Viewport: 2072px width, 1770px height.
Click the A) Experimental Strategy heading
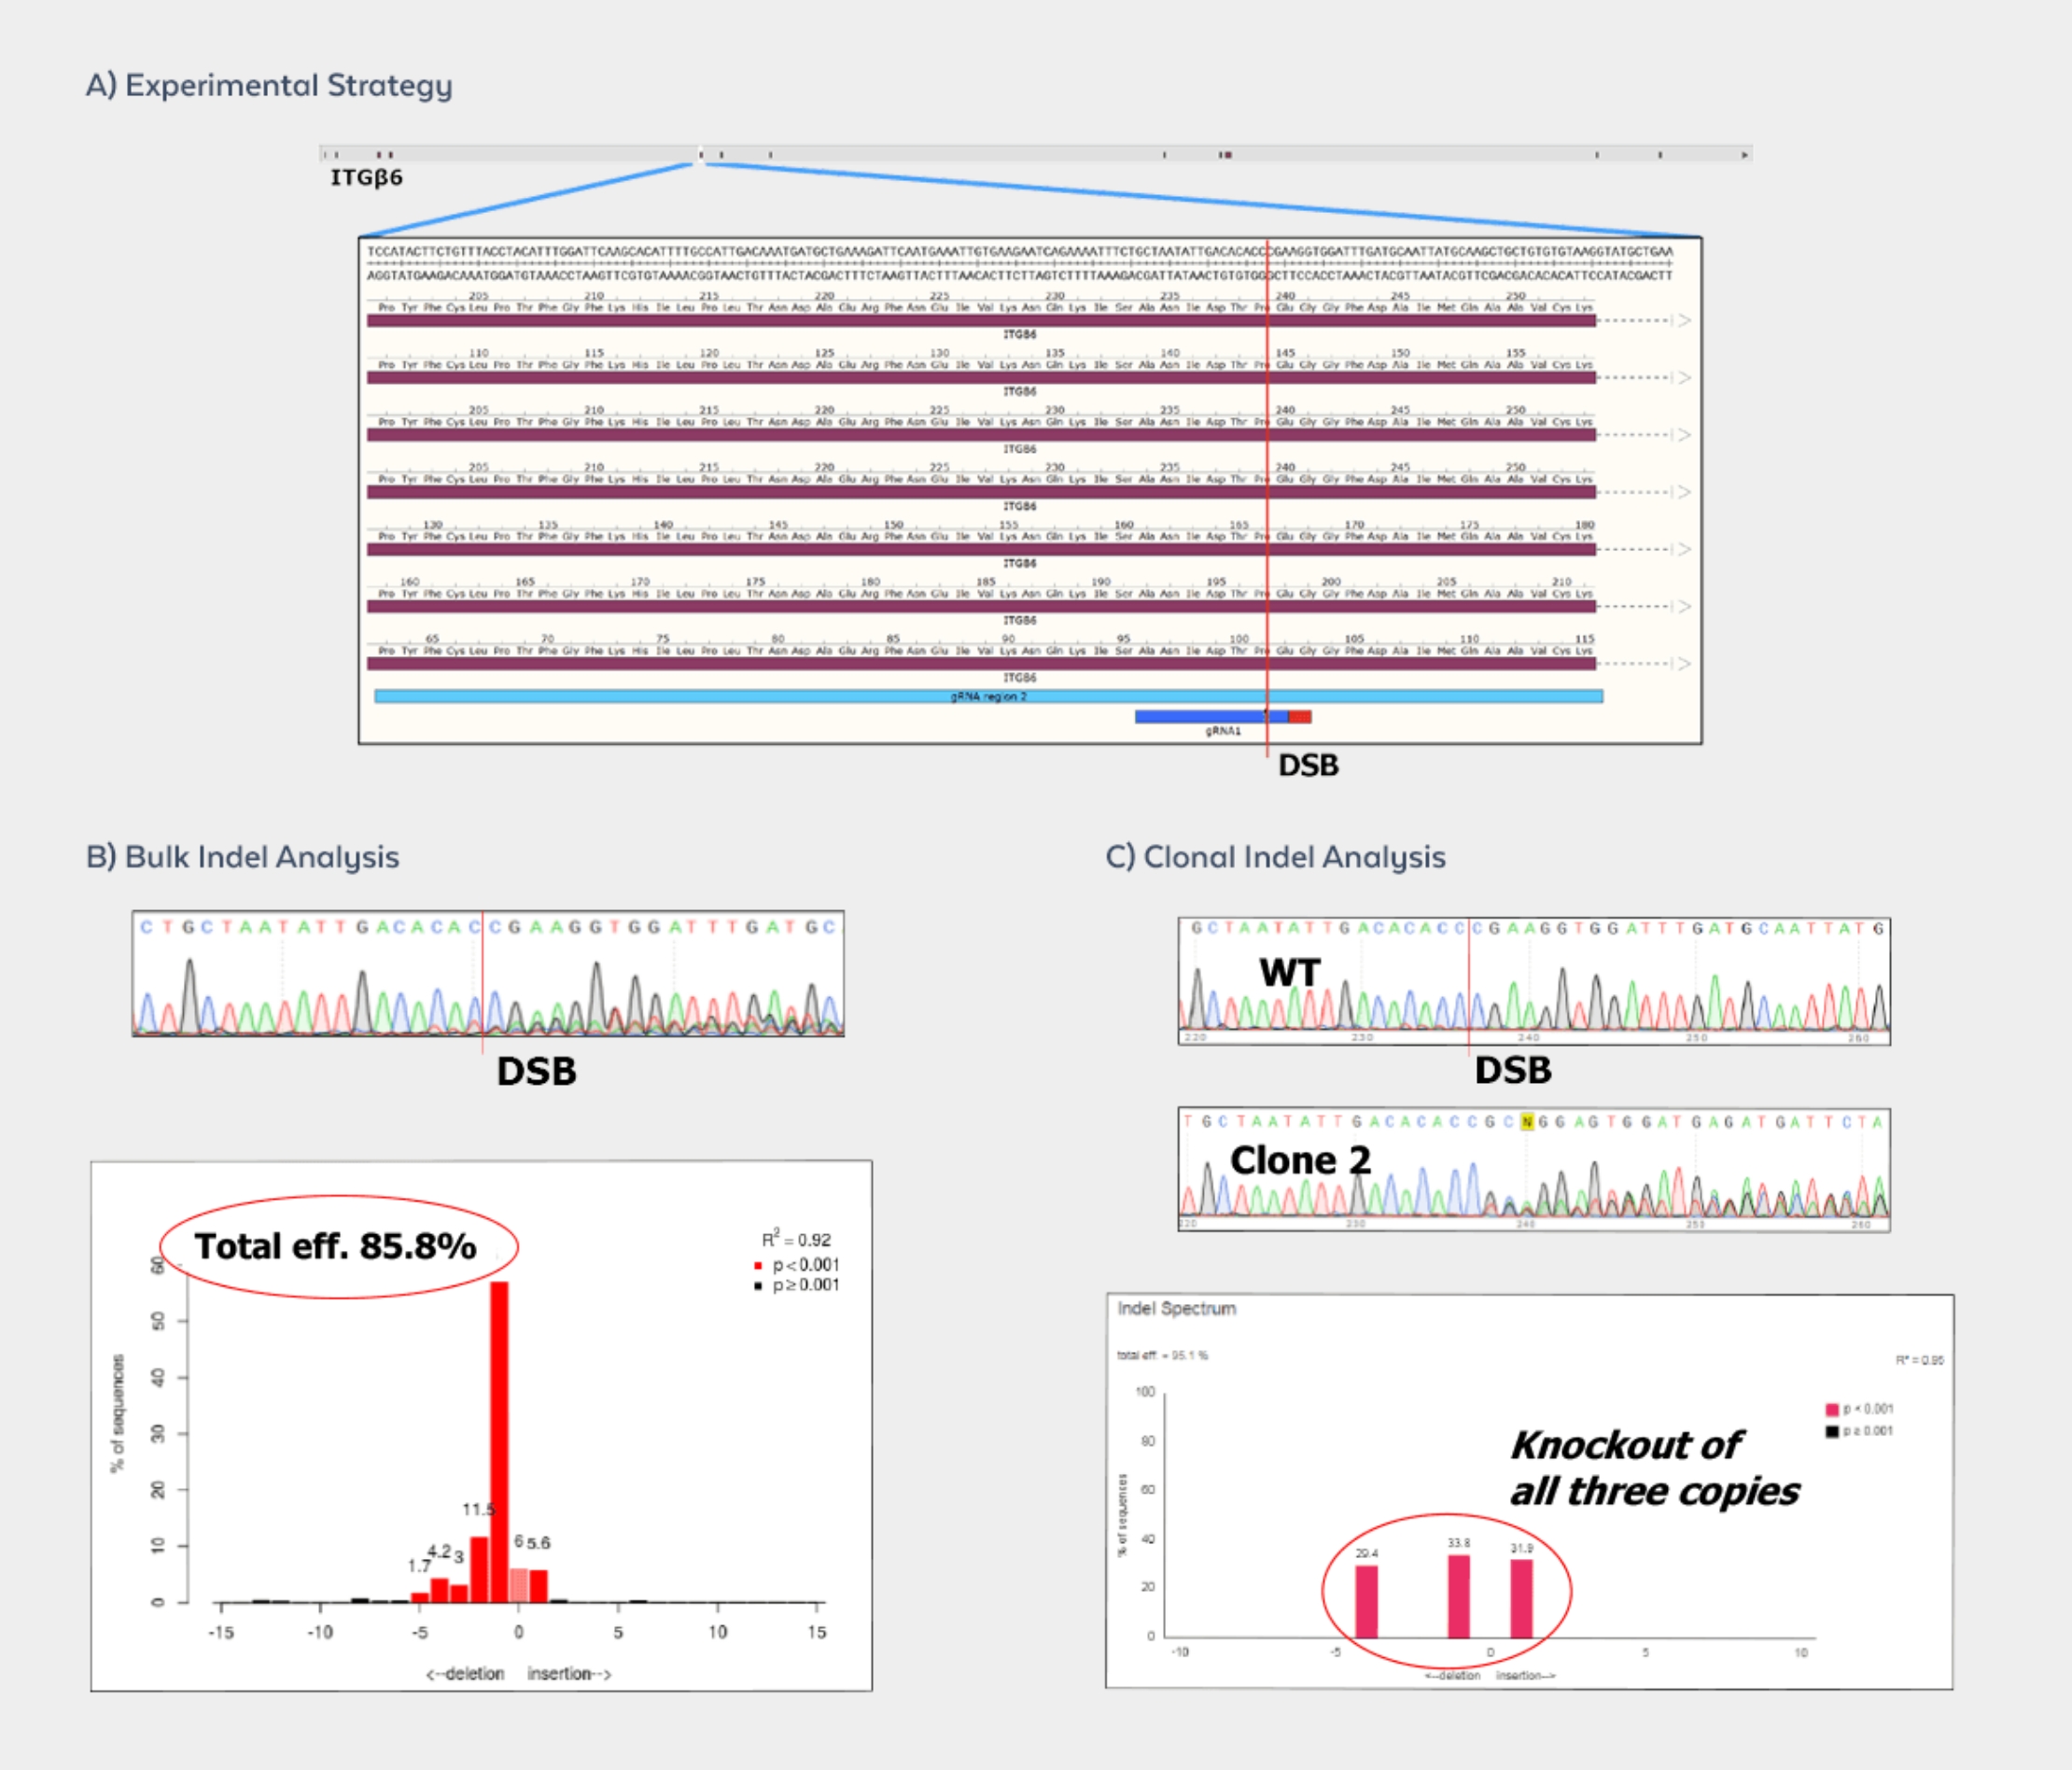[x=269, y=85]
